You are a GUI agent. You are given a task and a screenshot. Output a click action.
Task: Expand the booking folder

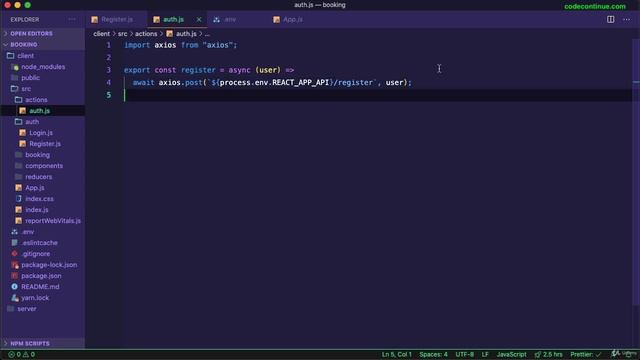[x=42, y=155]
